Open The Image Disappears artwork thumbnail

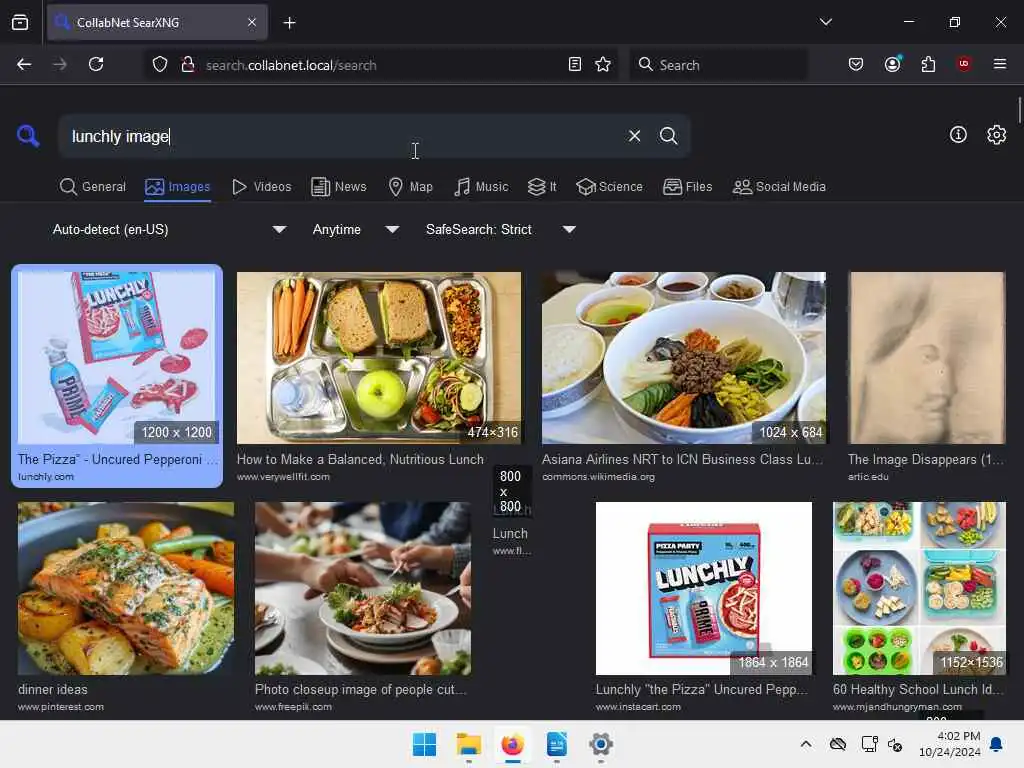point(926,358)
